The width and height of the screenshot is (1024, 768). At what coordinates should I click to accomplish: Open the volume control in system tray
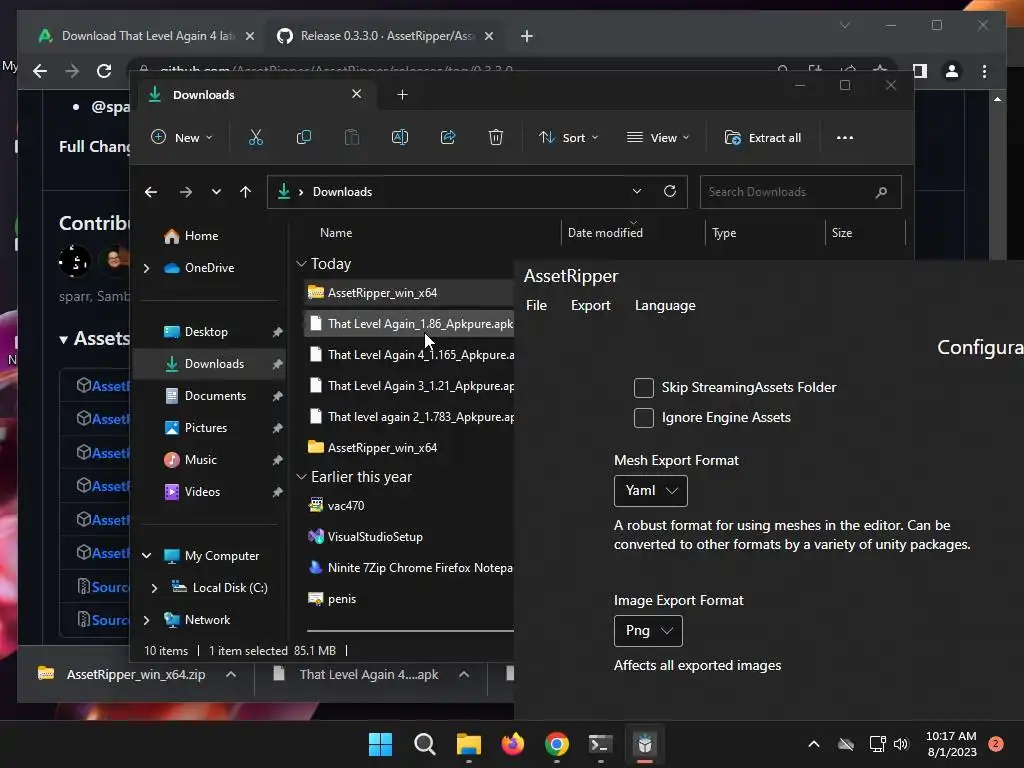[901, 744]
